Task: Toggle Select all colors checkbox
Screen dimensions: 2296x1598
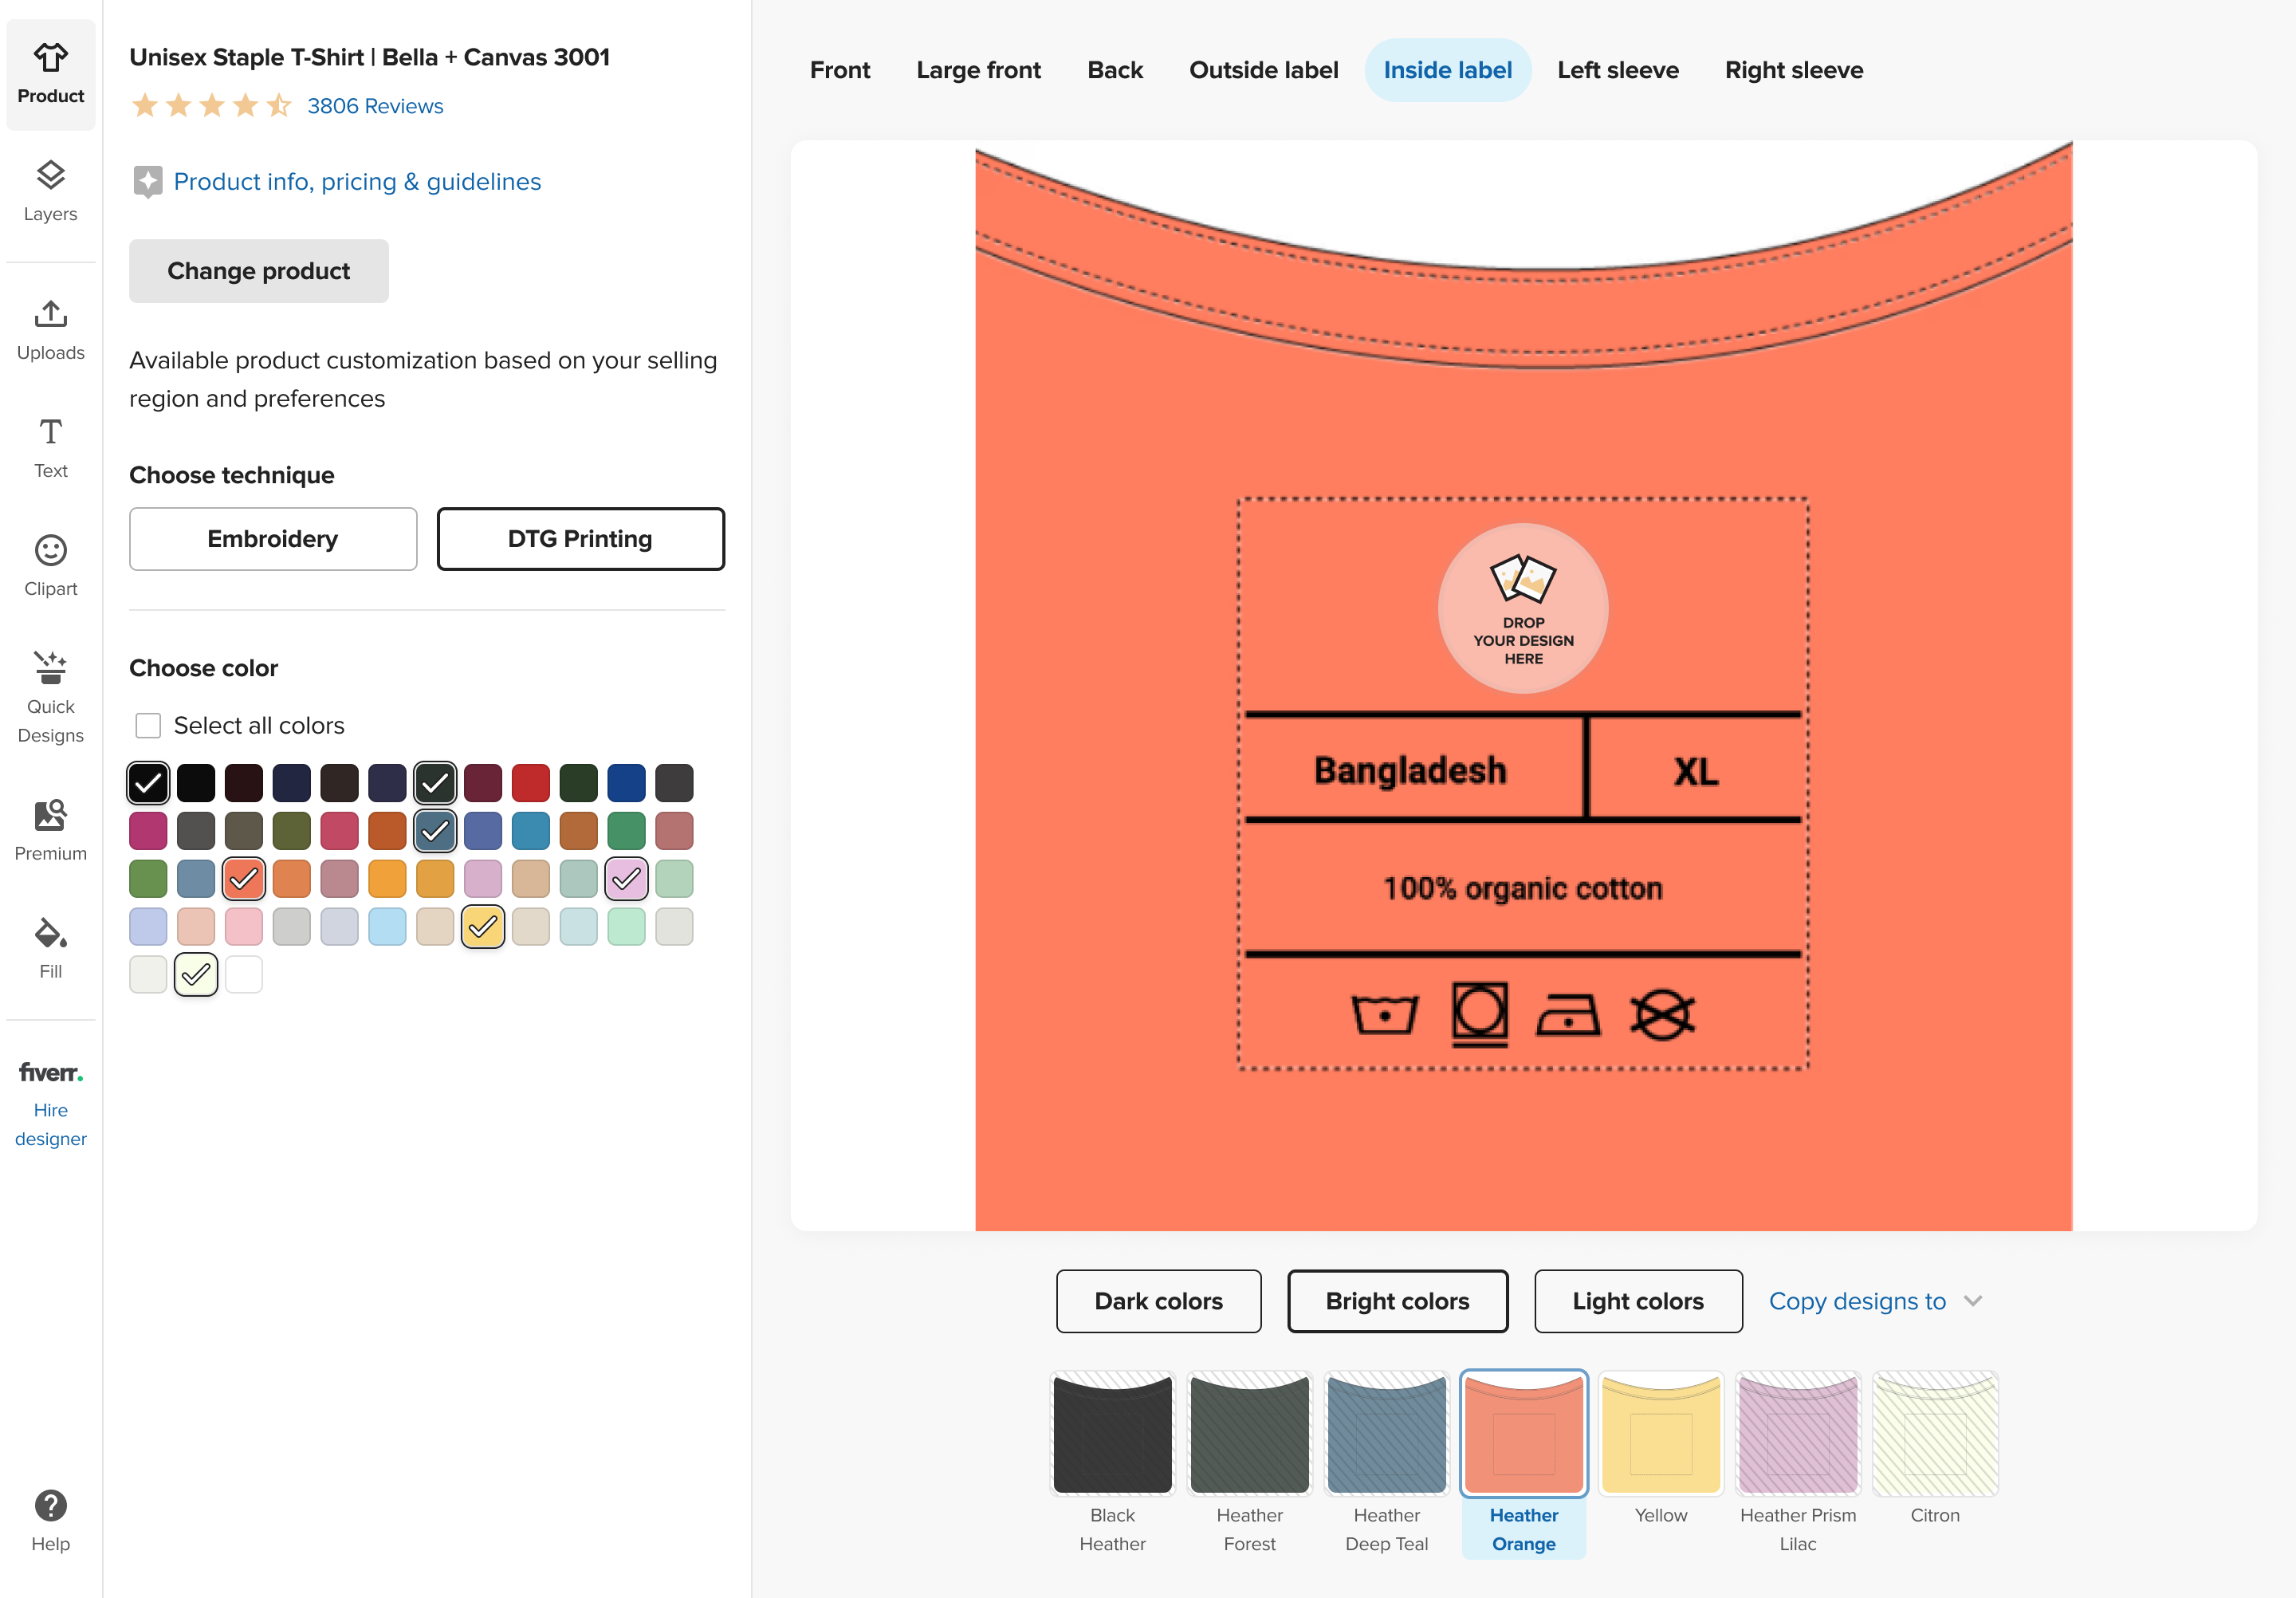Action: click(148, 724)
